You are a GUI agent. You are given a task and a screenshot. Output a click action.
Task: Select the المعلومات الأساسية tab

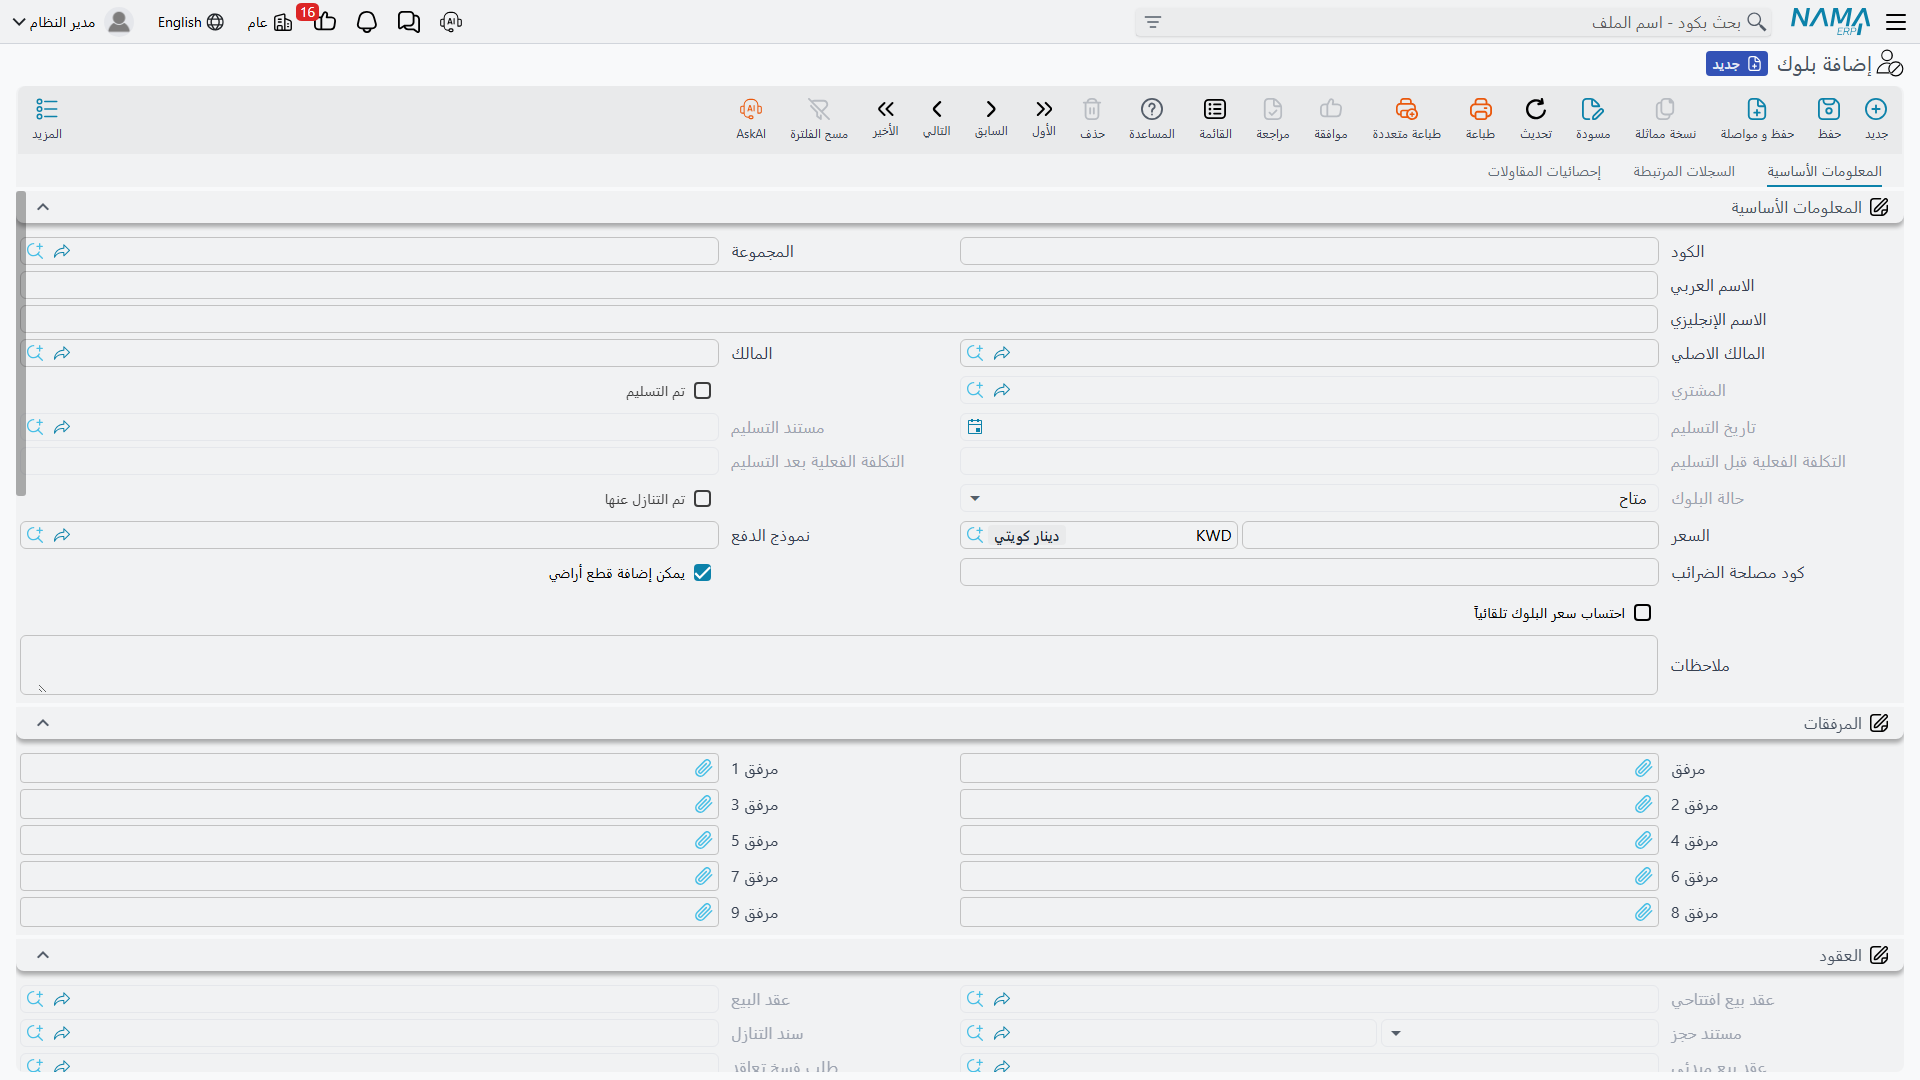pyautogui.click(x=1824, y=172)
